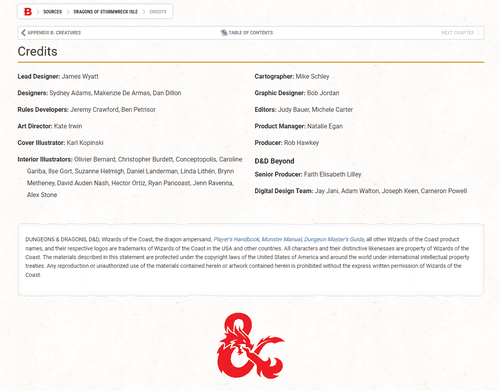This screenshot has height=391, width=500.
Task: Click the name Mike Schley
Action: tap(312, 76)
